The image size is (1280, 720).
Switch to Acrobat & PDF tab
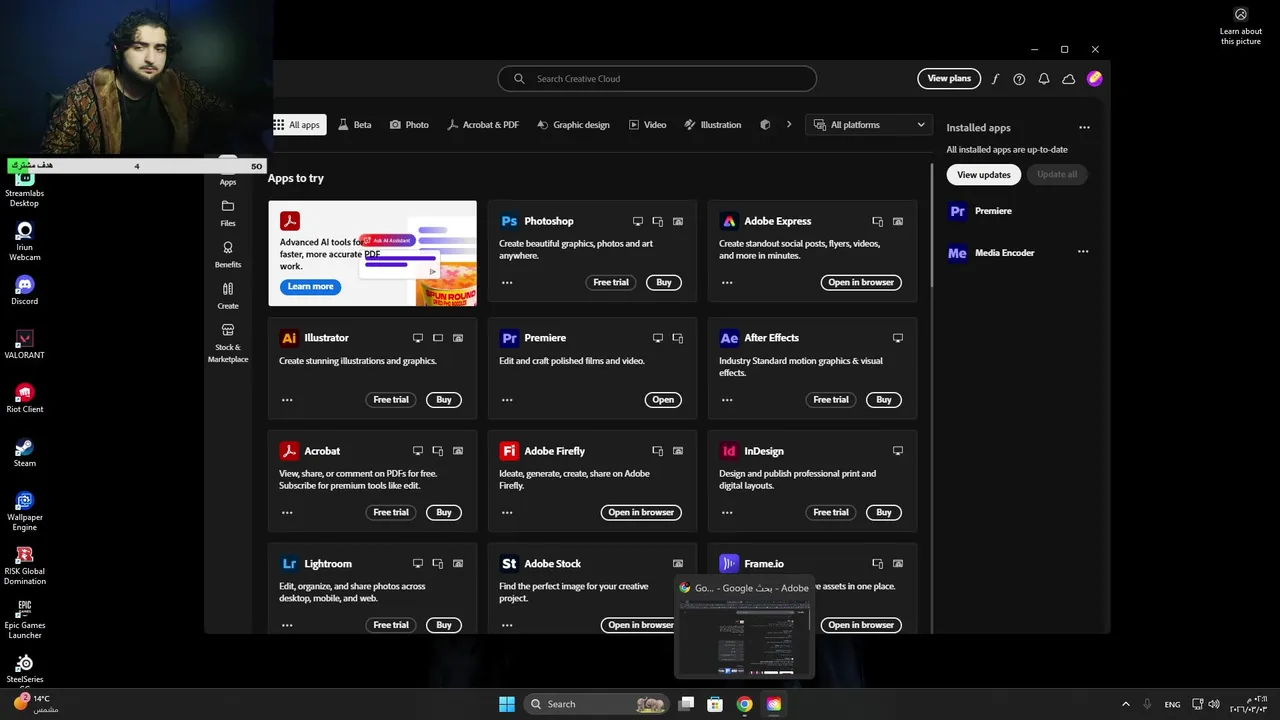point(483,125)
